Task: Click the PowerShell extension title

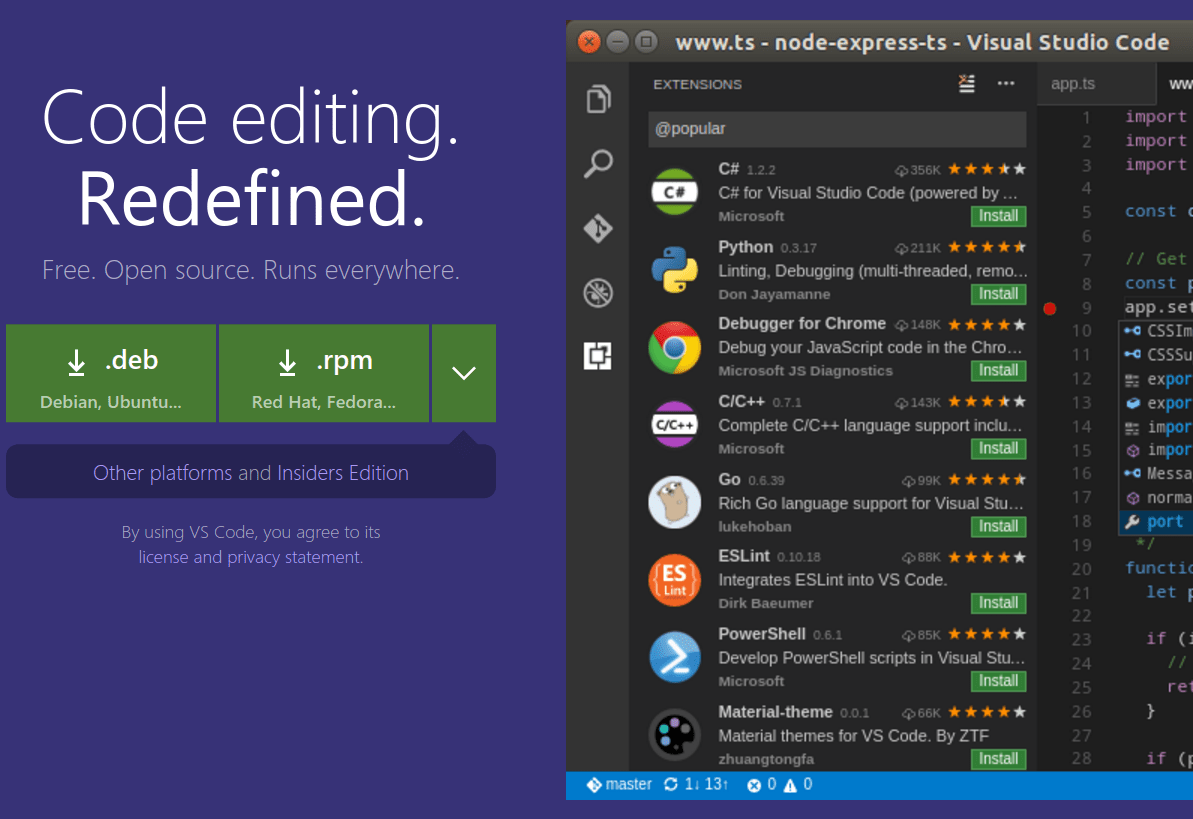Action: (x=762, y=634)
